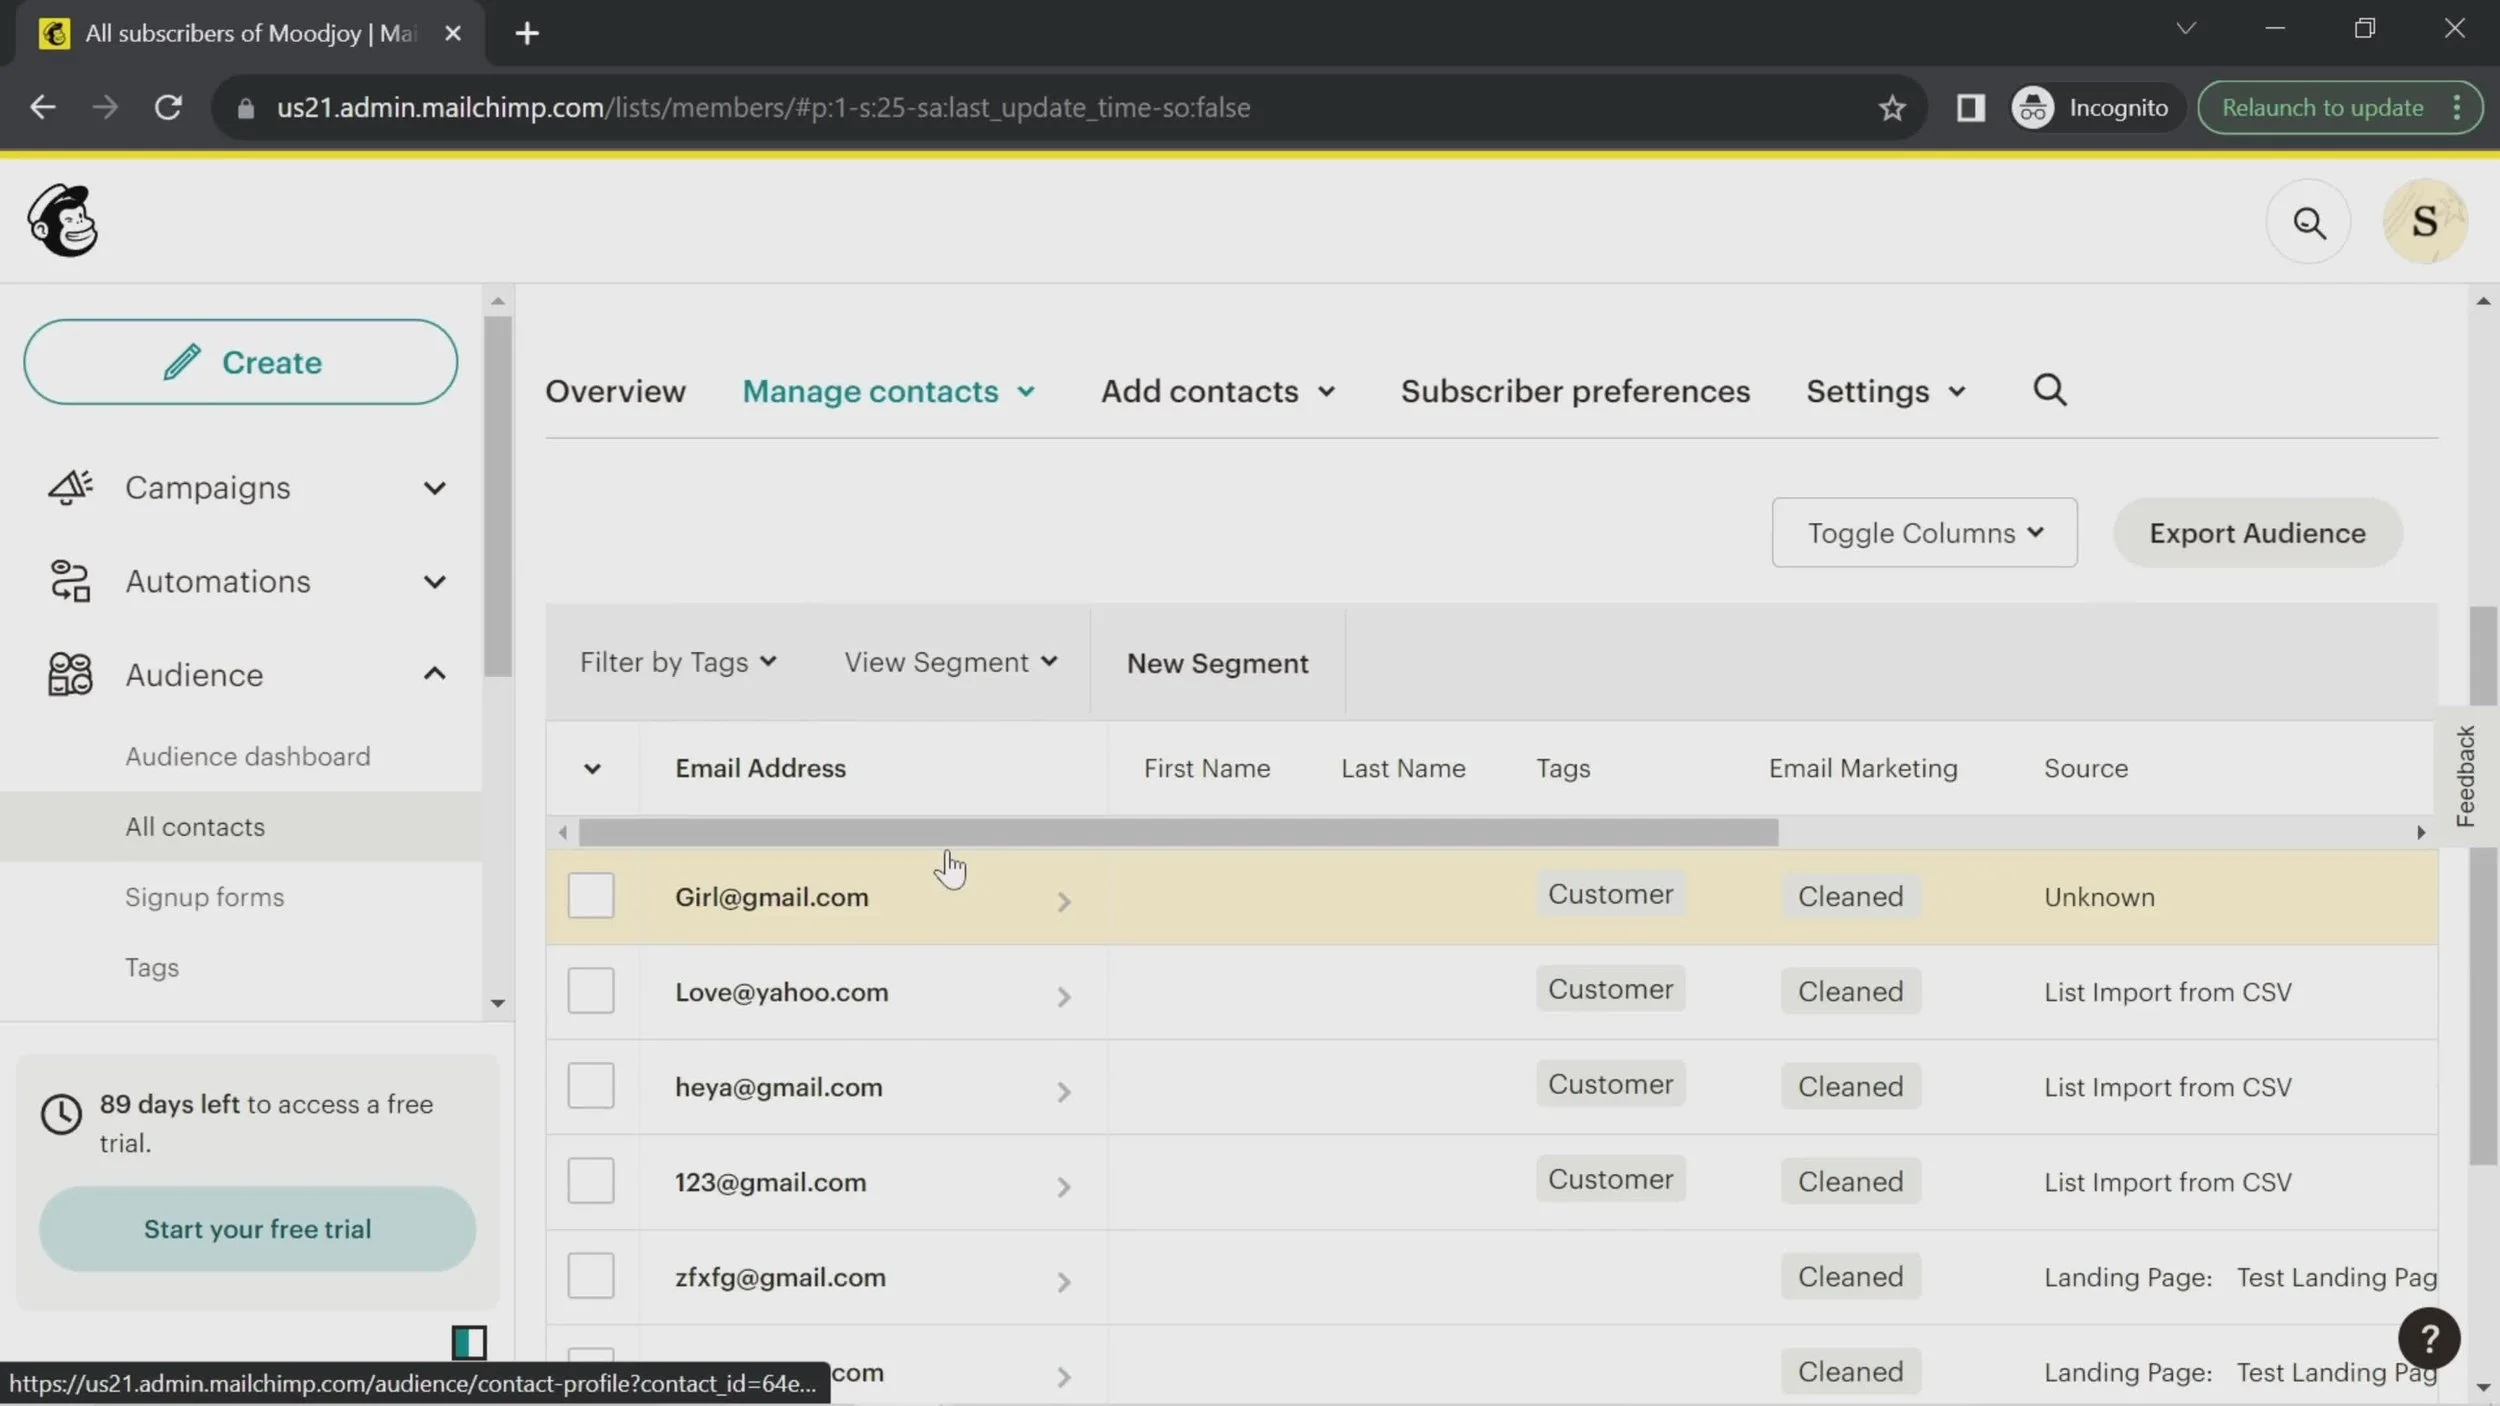Open the global search magnifier icon
The height and width of the screenshot is (1406, 2500).
[2308, 222]
